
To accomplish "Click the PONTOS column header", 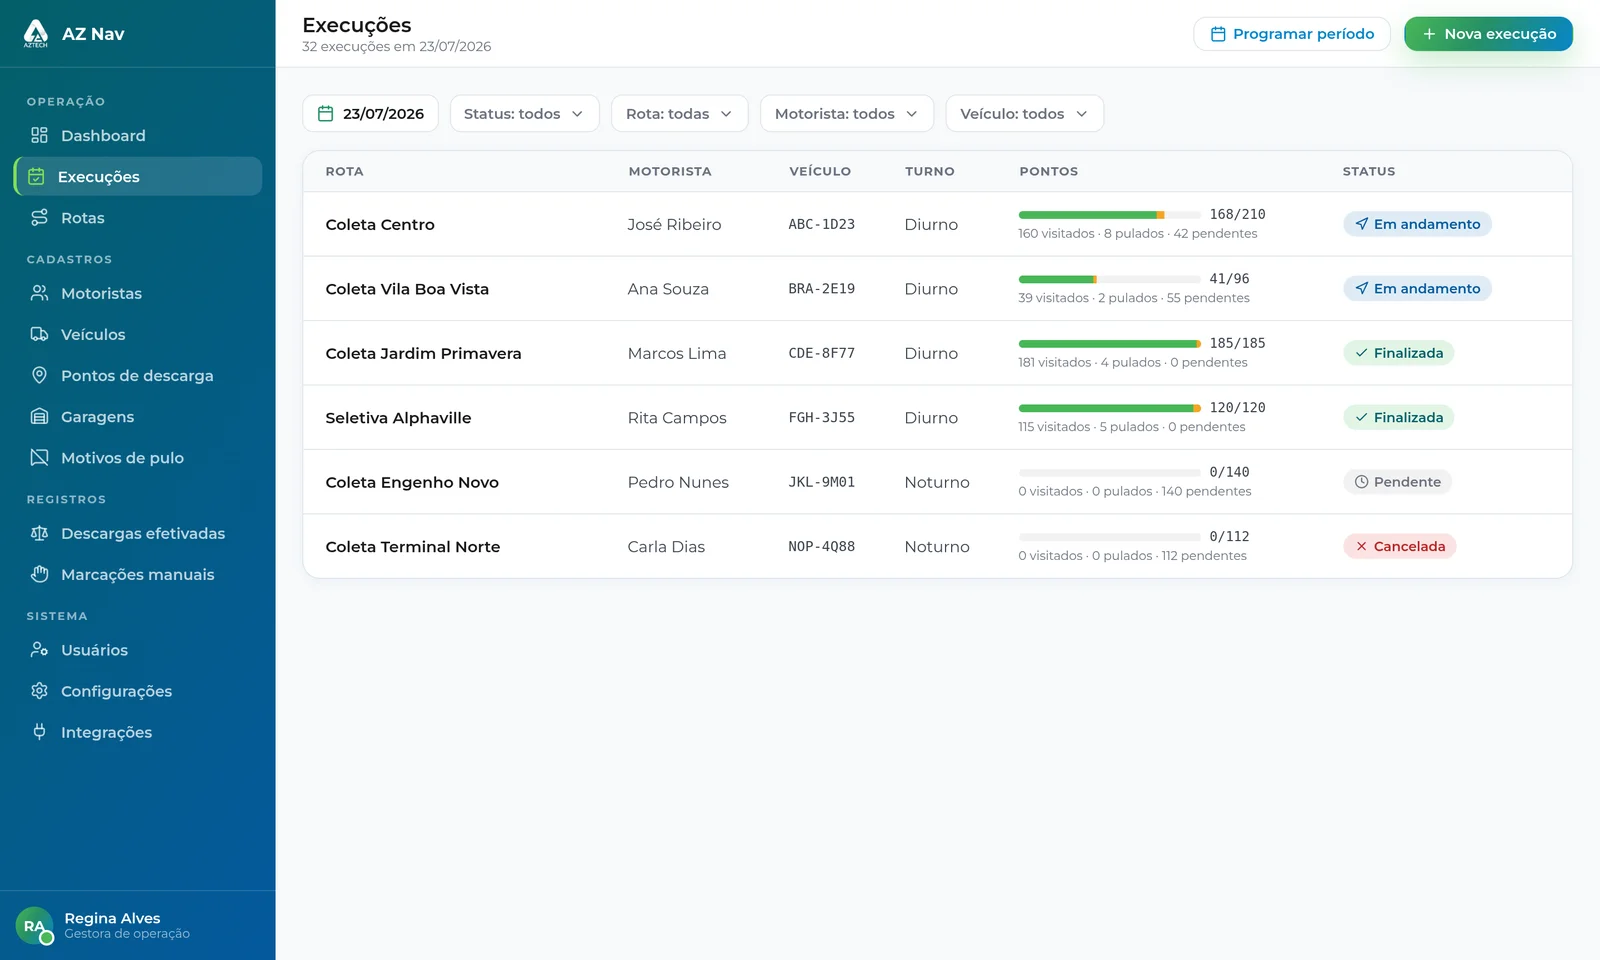I will [x=1048, y=171].
